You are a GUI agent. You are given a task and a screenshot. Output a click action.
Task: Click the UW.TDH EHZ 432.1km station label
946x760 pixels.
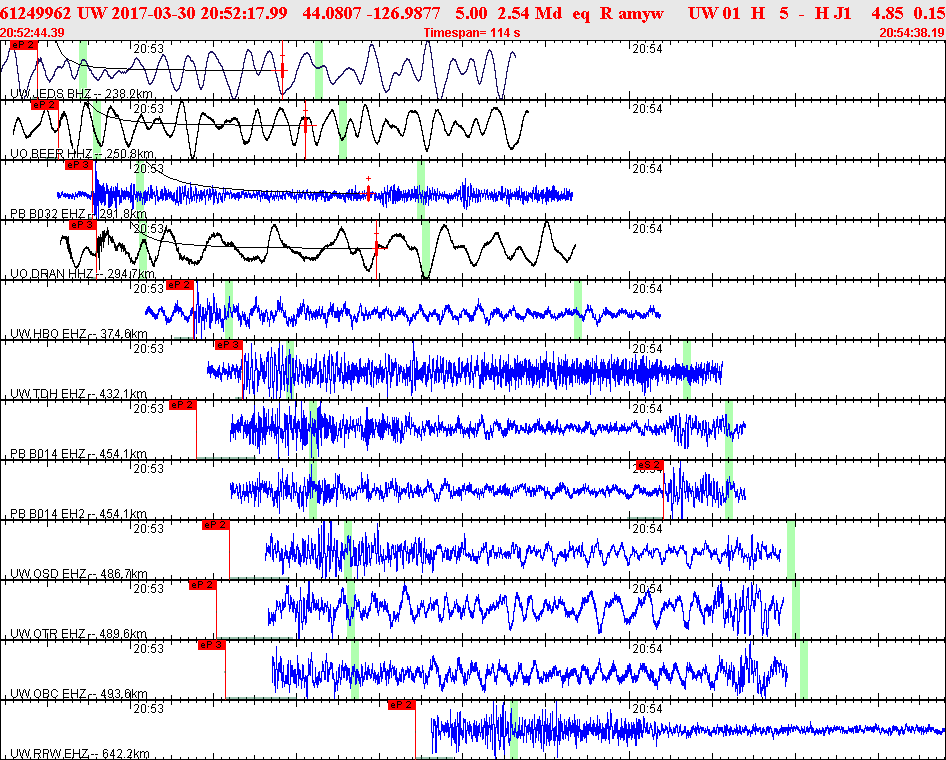pyautogui.click(x=78, y=394)
